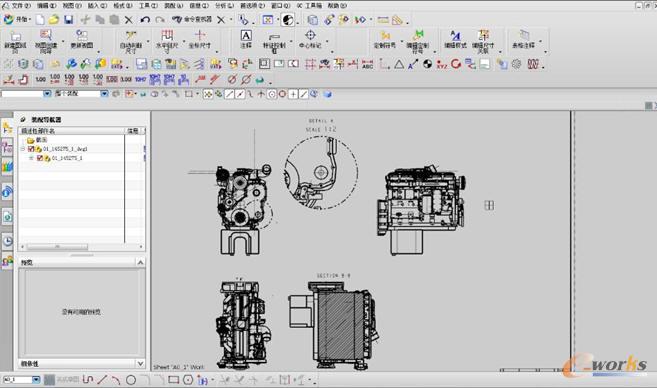Screen dimensions: 657x388
Task: Open the selection scope dropdown in filter bar
Action: (104, 94)
